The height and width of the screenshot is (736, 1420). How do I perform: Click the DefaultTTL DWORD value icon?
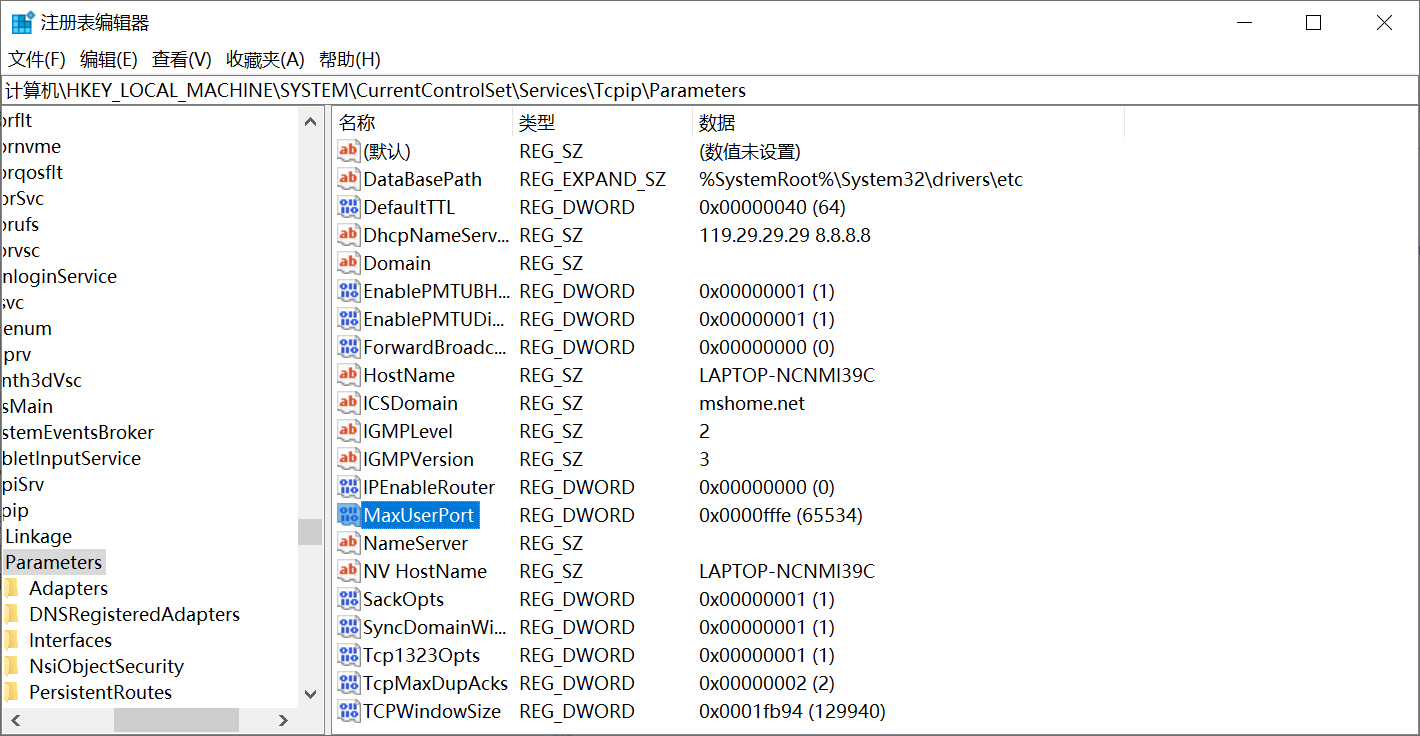[348, 207]
